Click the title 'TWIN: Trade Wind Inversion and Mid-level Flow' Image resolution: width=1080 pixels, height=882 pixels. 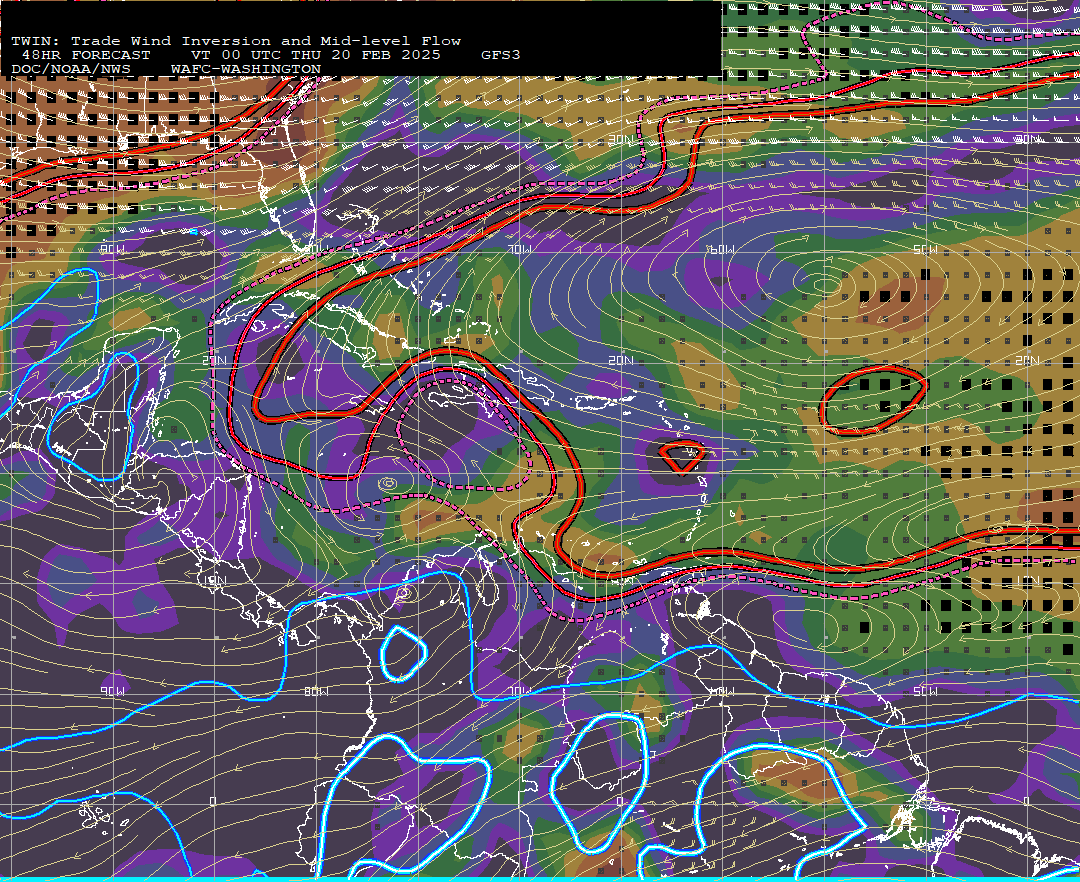236,41
